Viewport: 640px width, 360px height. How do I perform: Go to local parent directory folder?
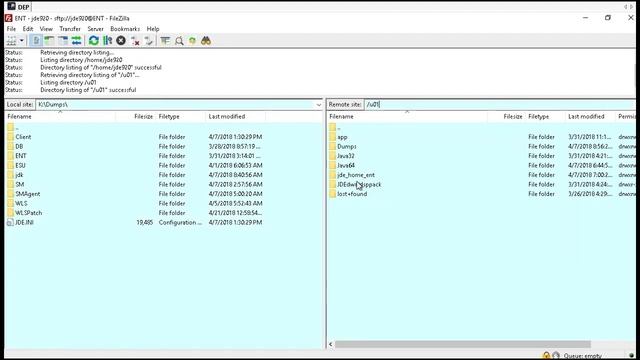(x=12, y=127)
